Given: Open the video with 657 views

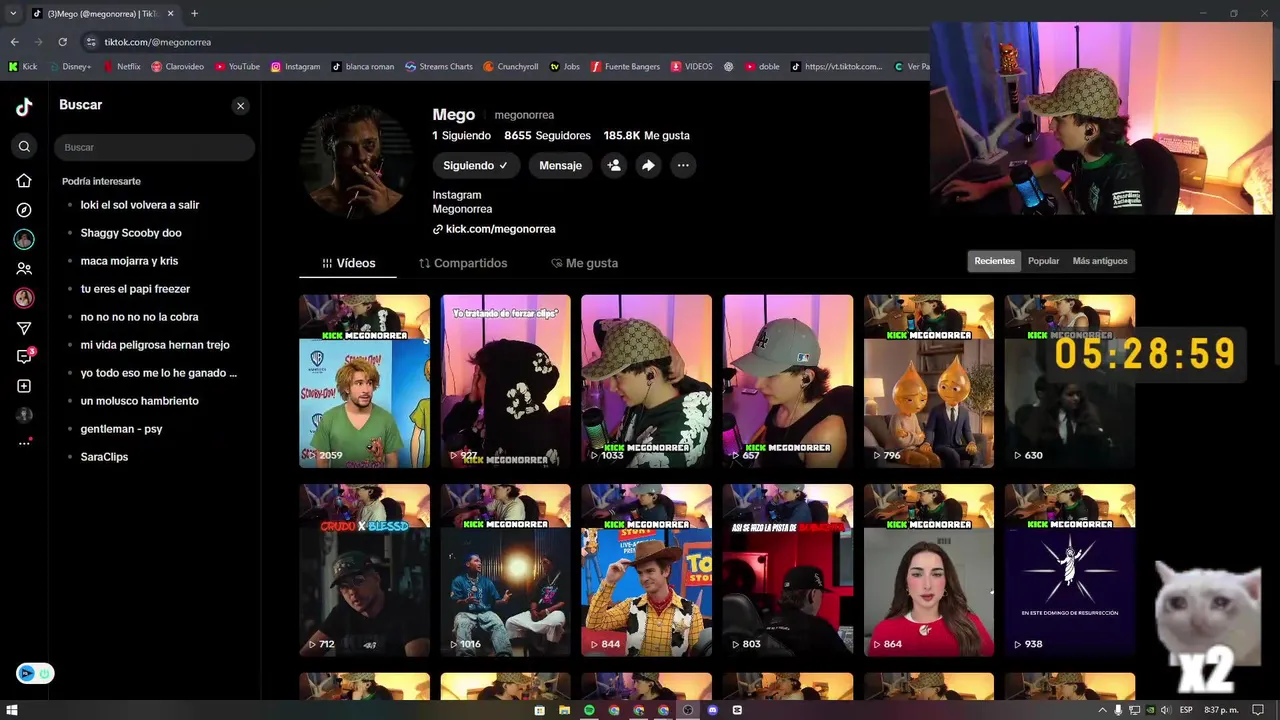Looking at the screenshot, I should (x=788, y=381).
